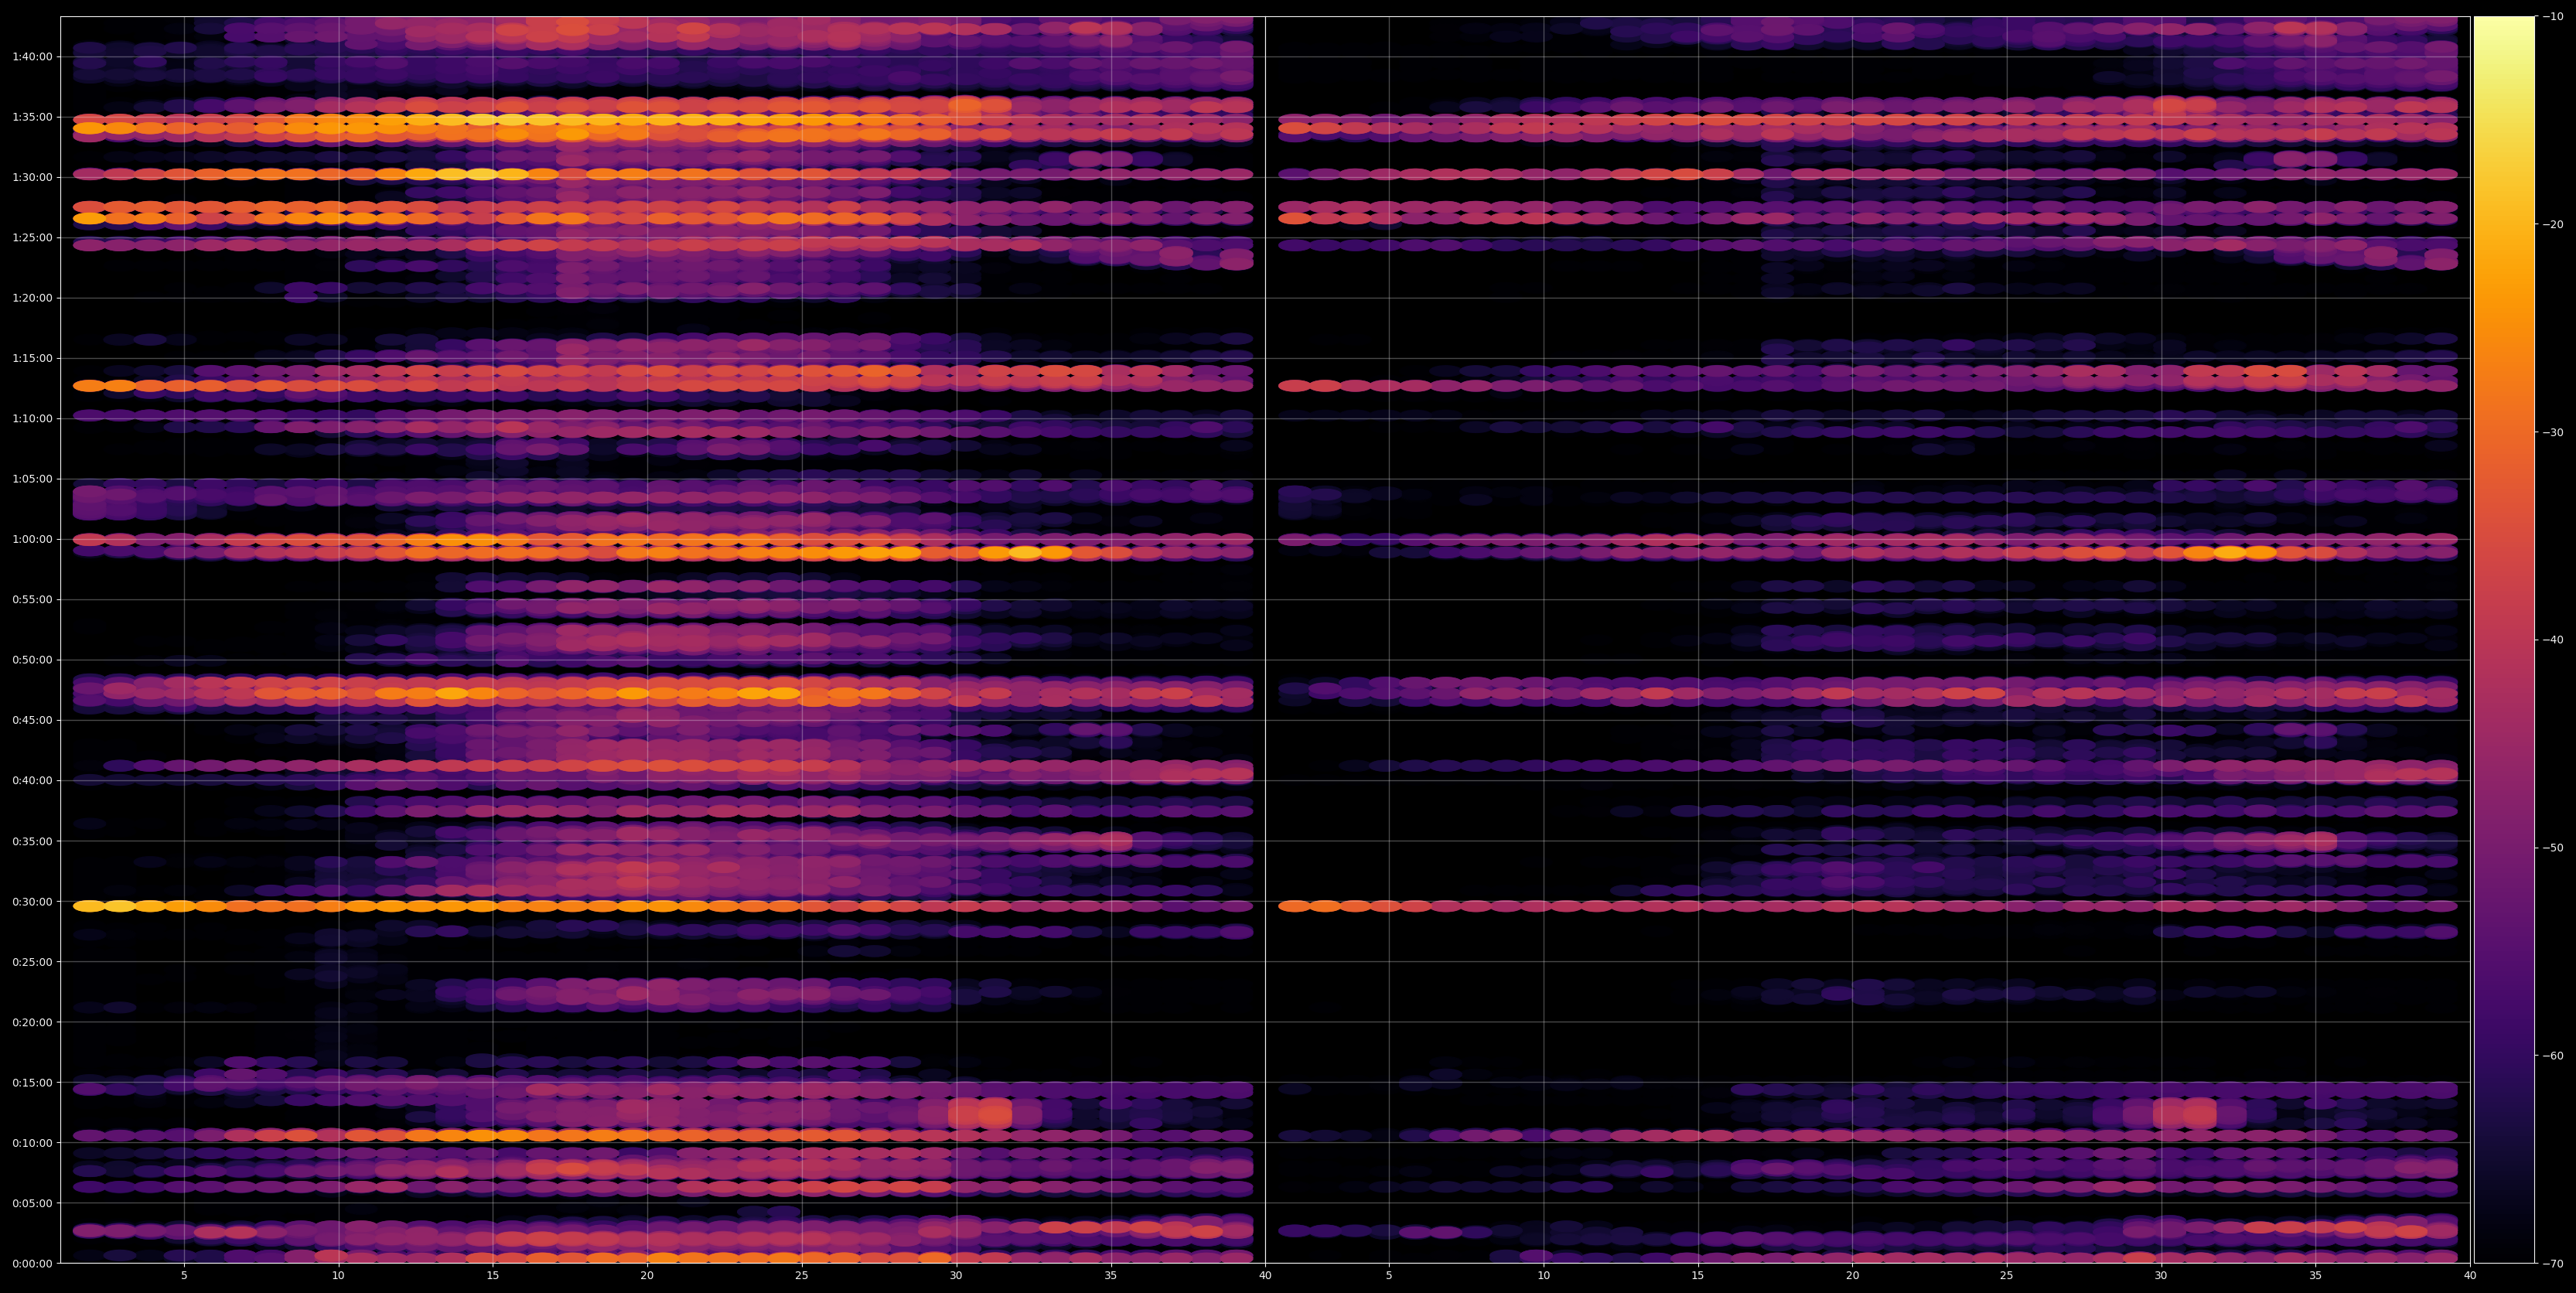Image resolution: width=2576 pixels, height=1293 pixels.
Task: Pick the -70 colorbar value
Action: (x=2553, y=1264)
